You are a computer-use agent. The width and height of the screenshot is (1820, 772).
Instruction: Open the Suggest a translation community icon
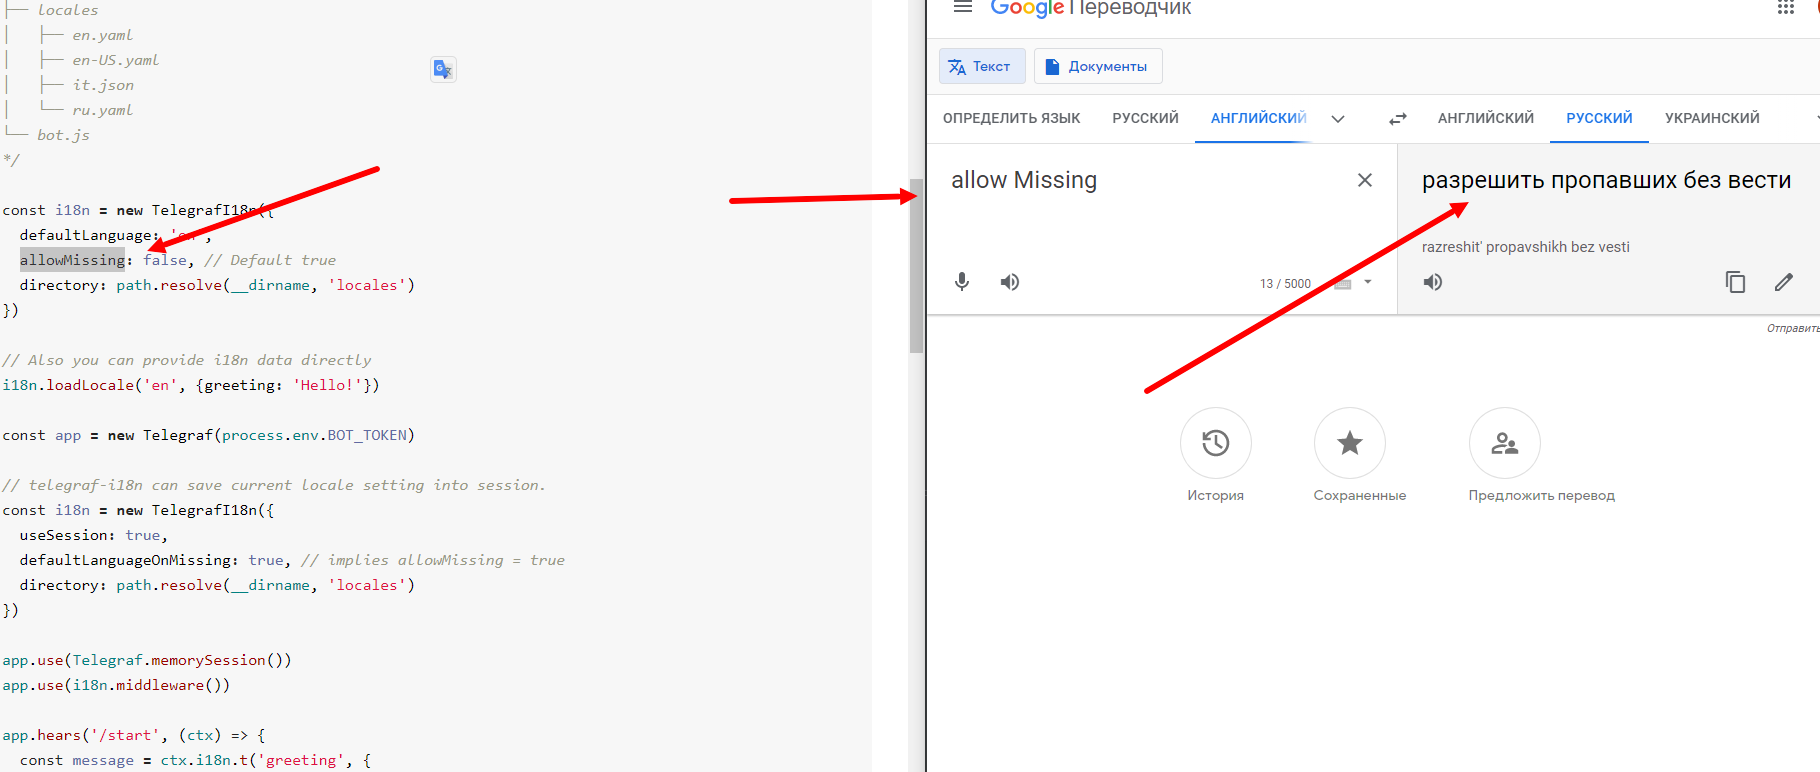point(1504,443)
